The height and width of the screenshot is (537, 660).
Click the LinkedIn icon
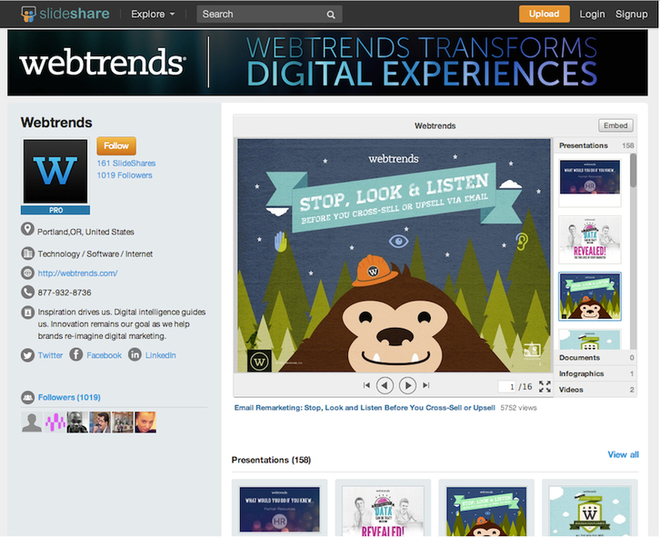[135, 354]
